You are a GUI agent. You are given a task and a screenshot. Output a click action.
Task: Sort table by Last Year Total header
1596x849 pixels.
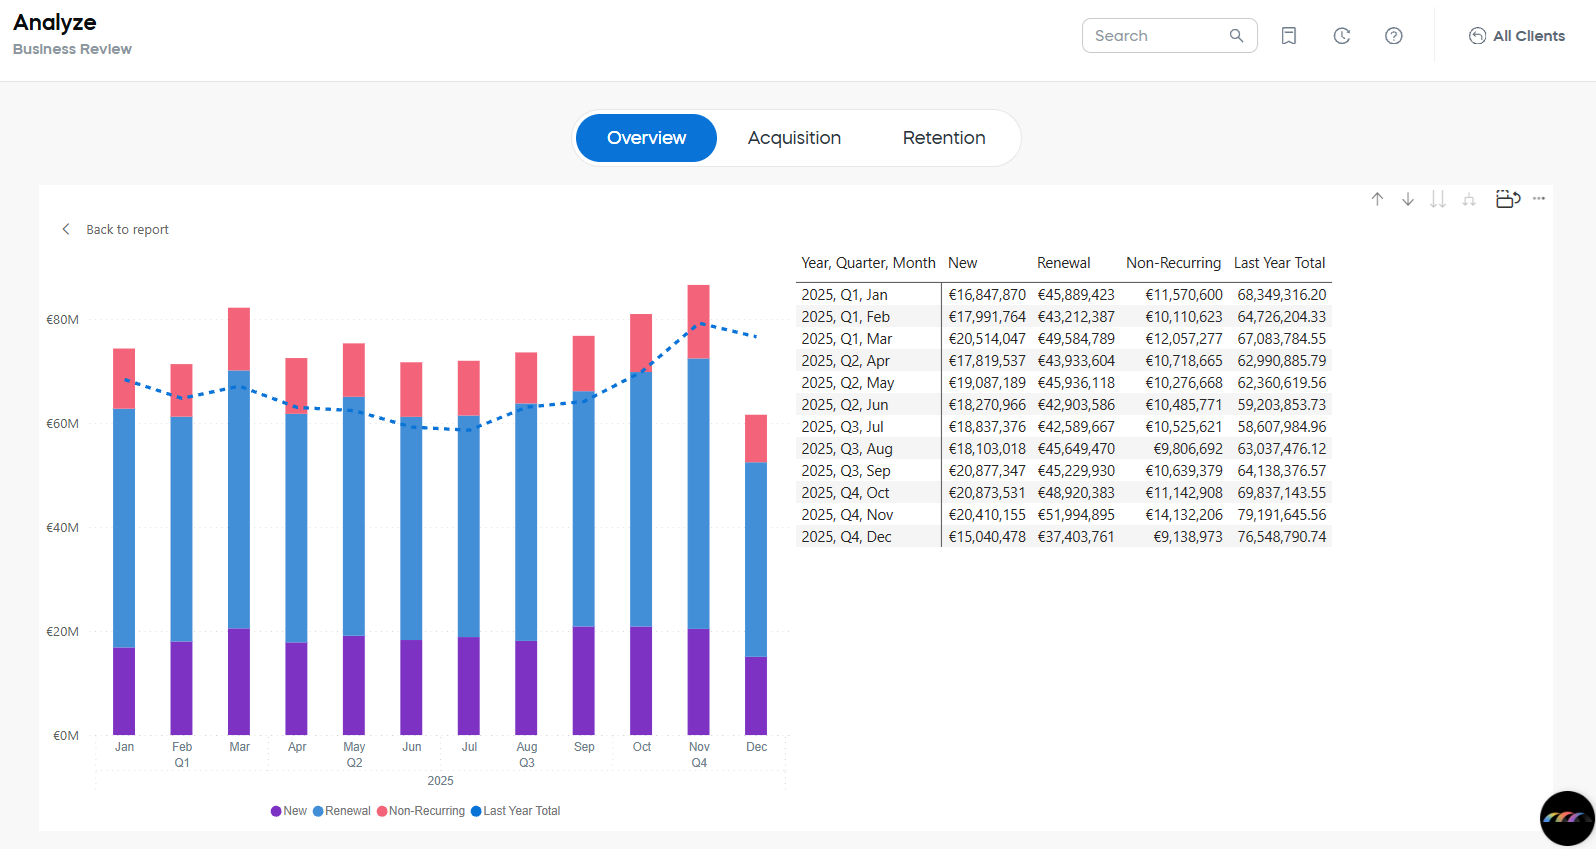[1279, 263]
